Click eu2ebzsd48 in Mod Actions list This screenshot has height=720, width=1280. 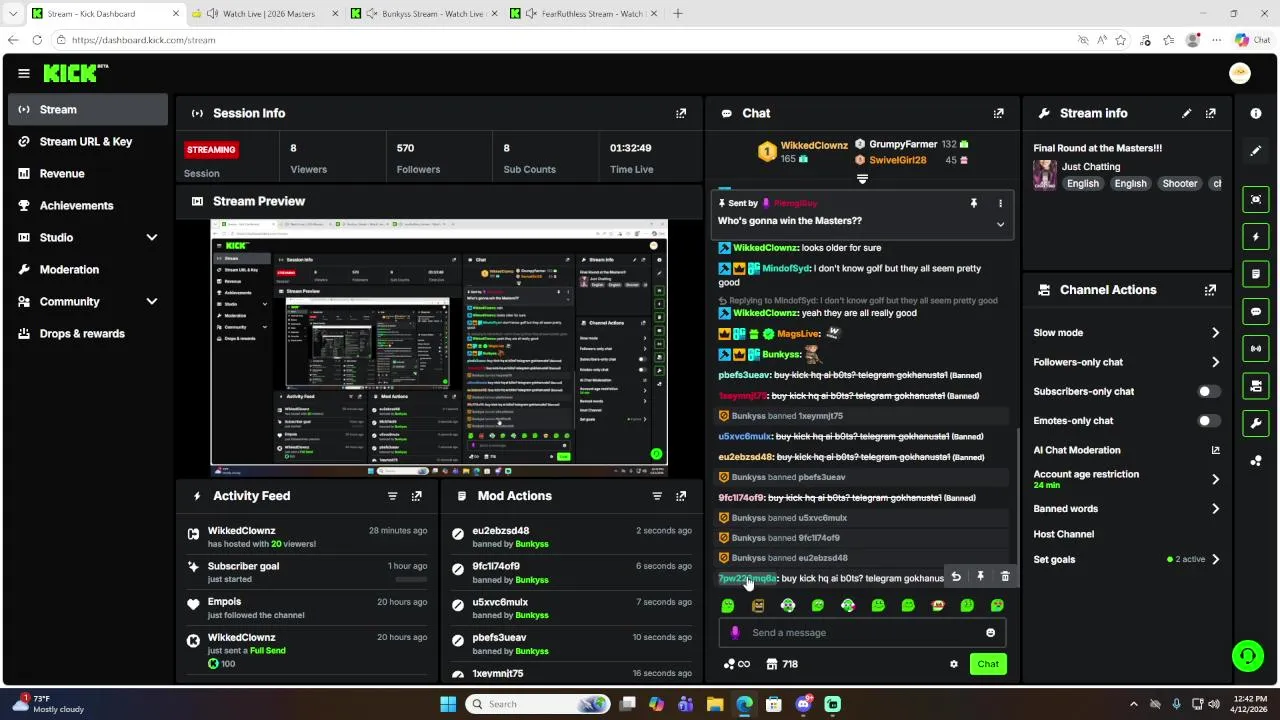point(501,531)
